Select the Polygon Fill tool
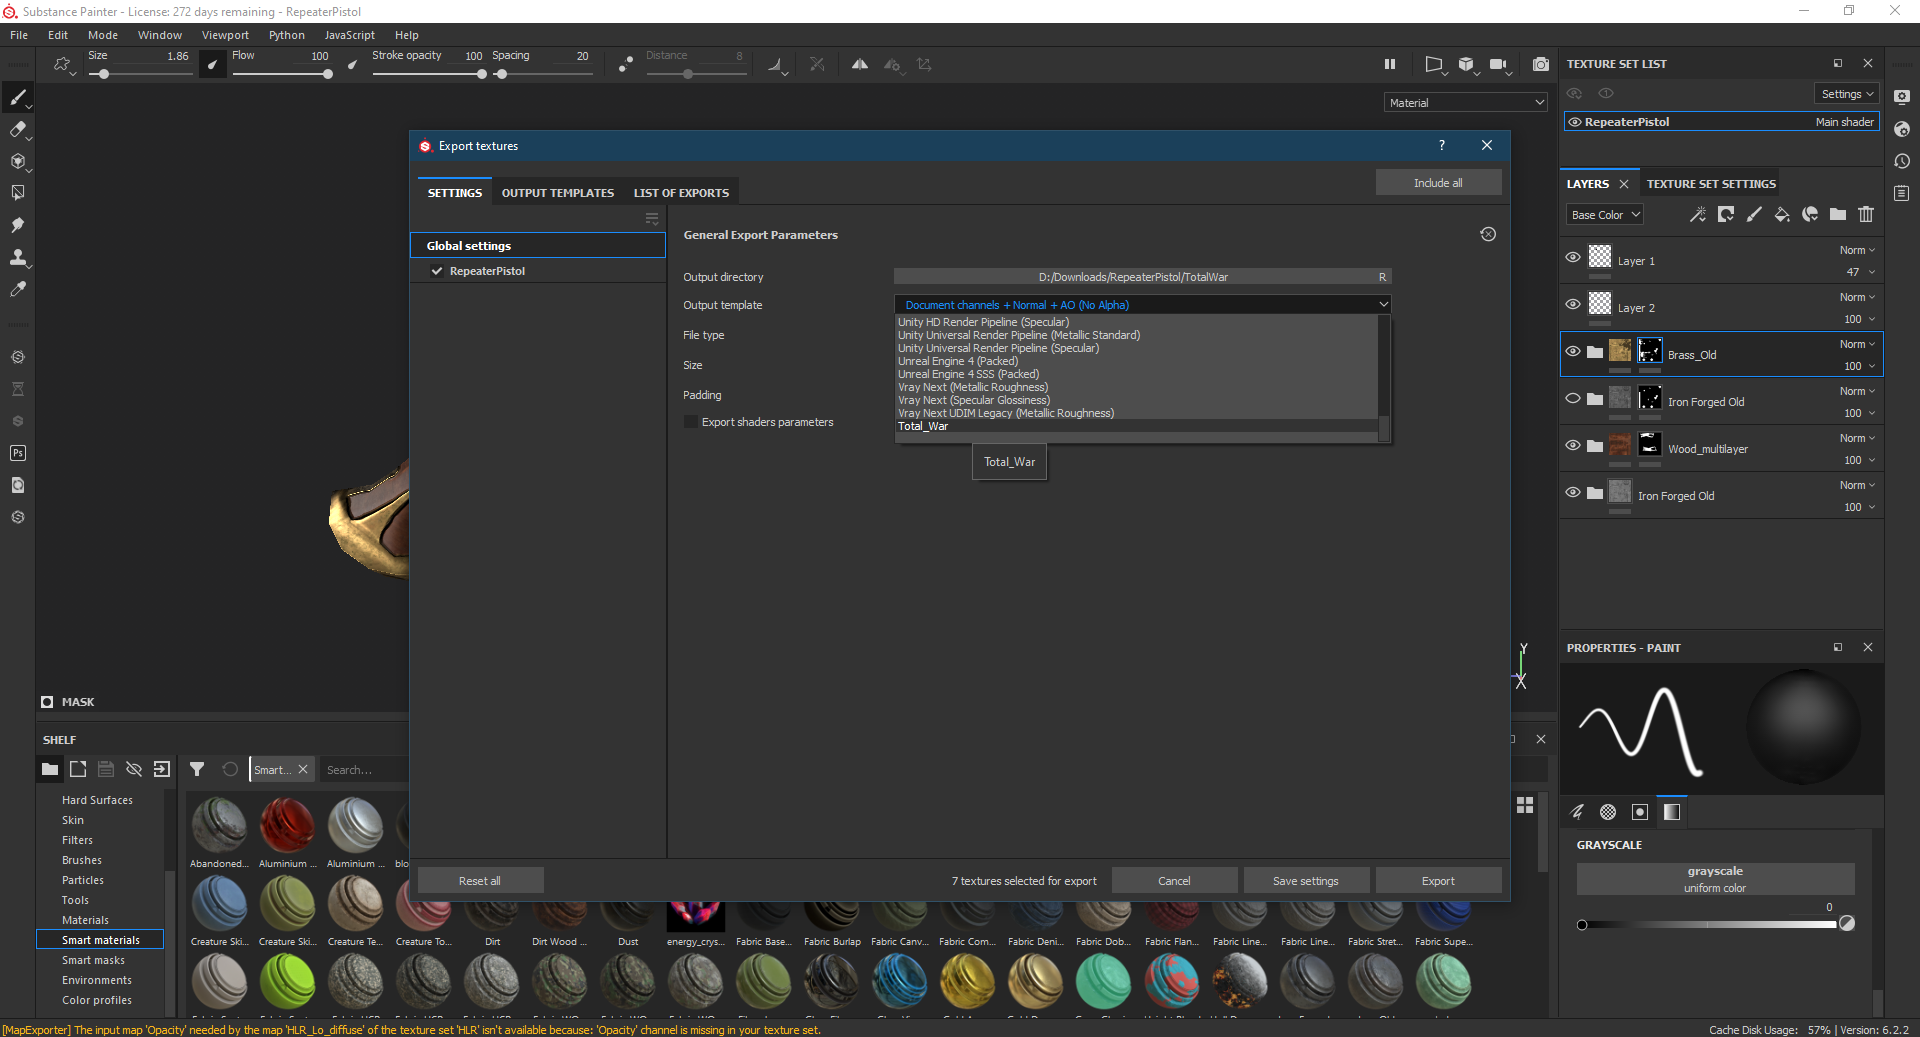The height and width of the screenshot is (1037, 1920). [17, 192]
